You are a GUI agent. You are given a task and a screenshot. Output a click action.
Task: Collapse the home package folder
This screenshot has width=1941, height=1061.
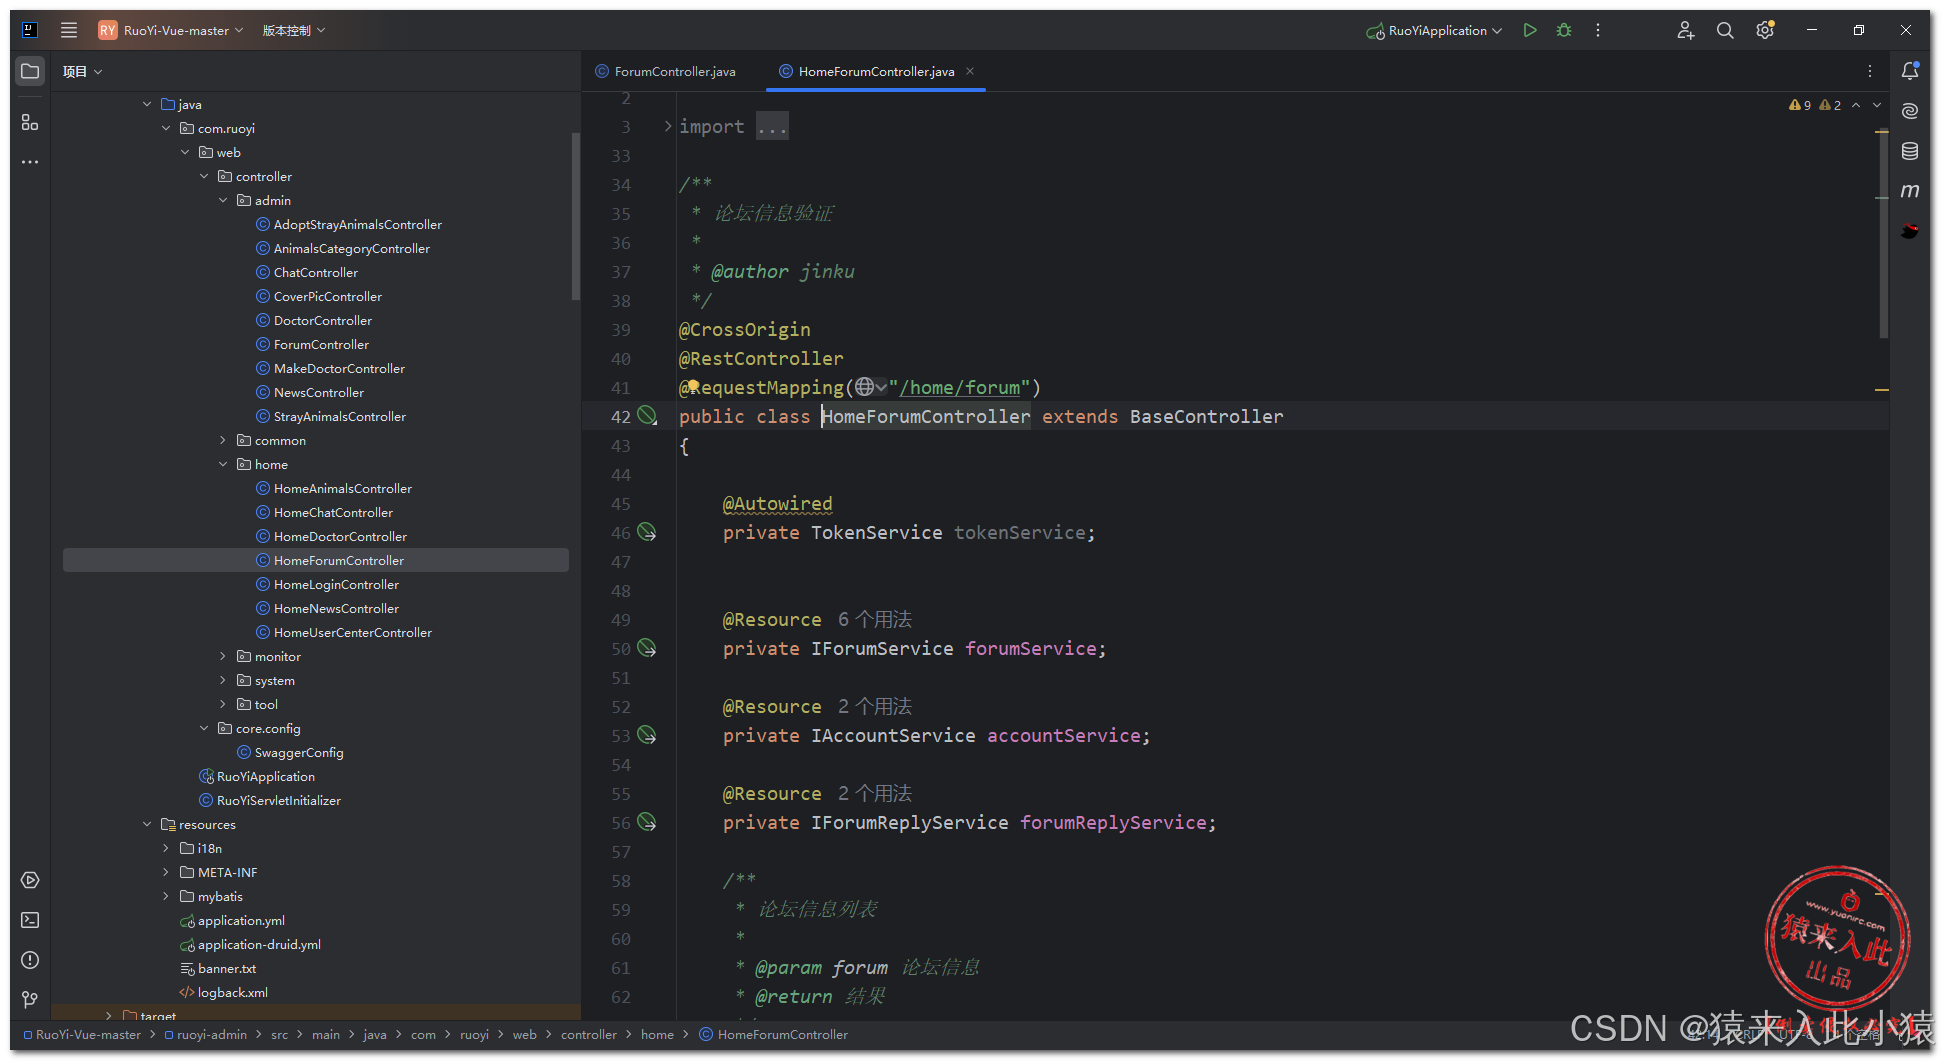pos(223,464)
